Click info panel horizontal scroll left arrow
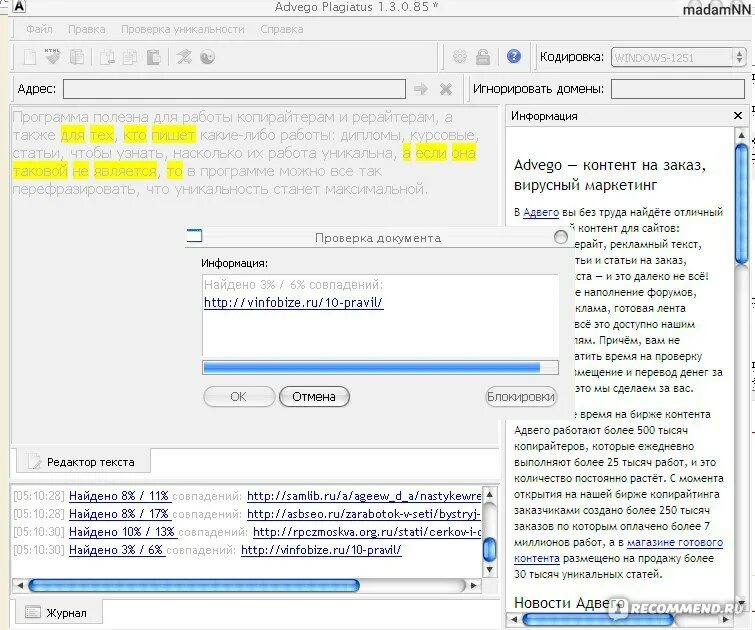Viewport: 755px width, 630px height. [513, 619]
